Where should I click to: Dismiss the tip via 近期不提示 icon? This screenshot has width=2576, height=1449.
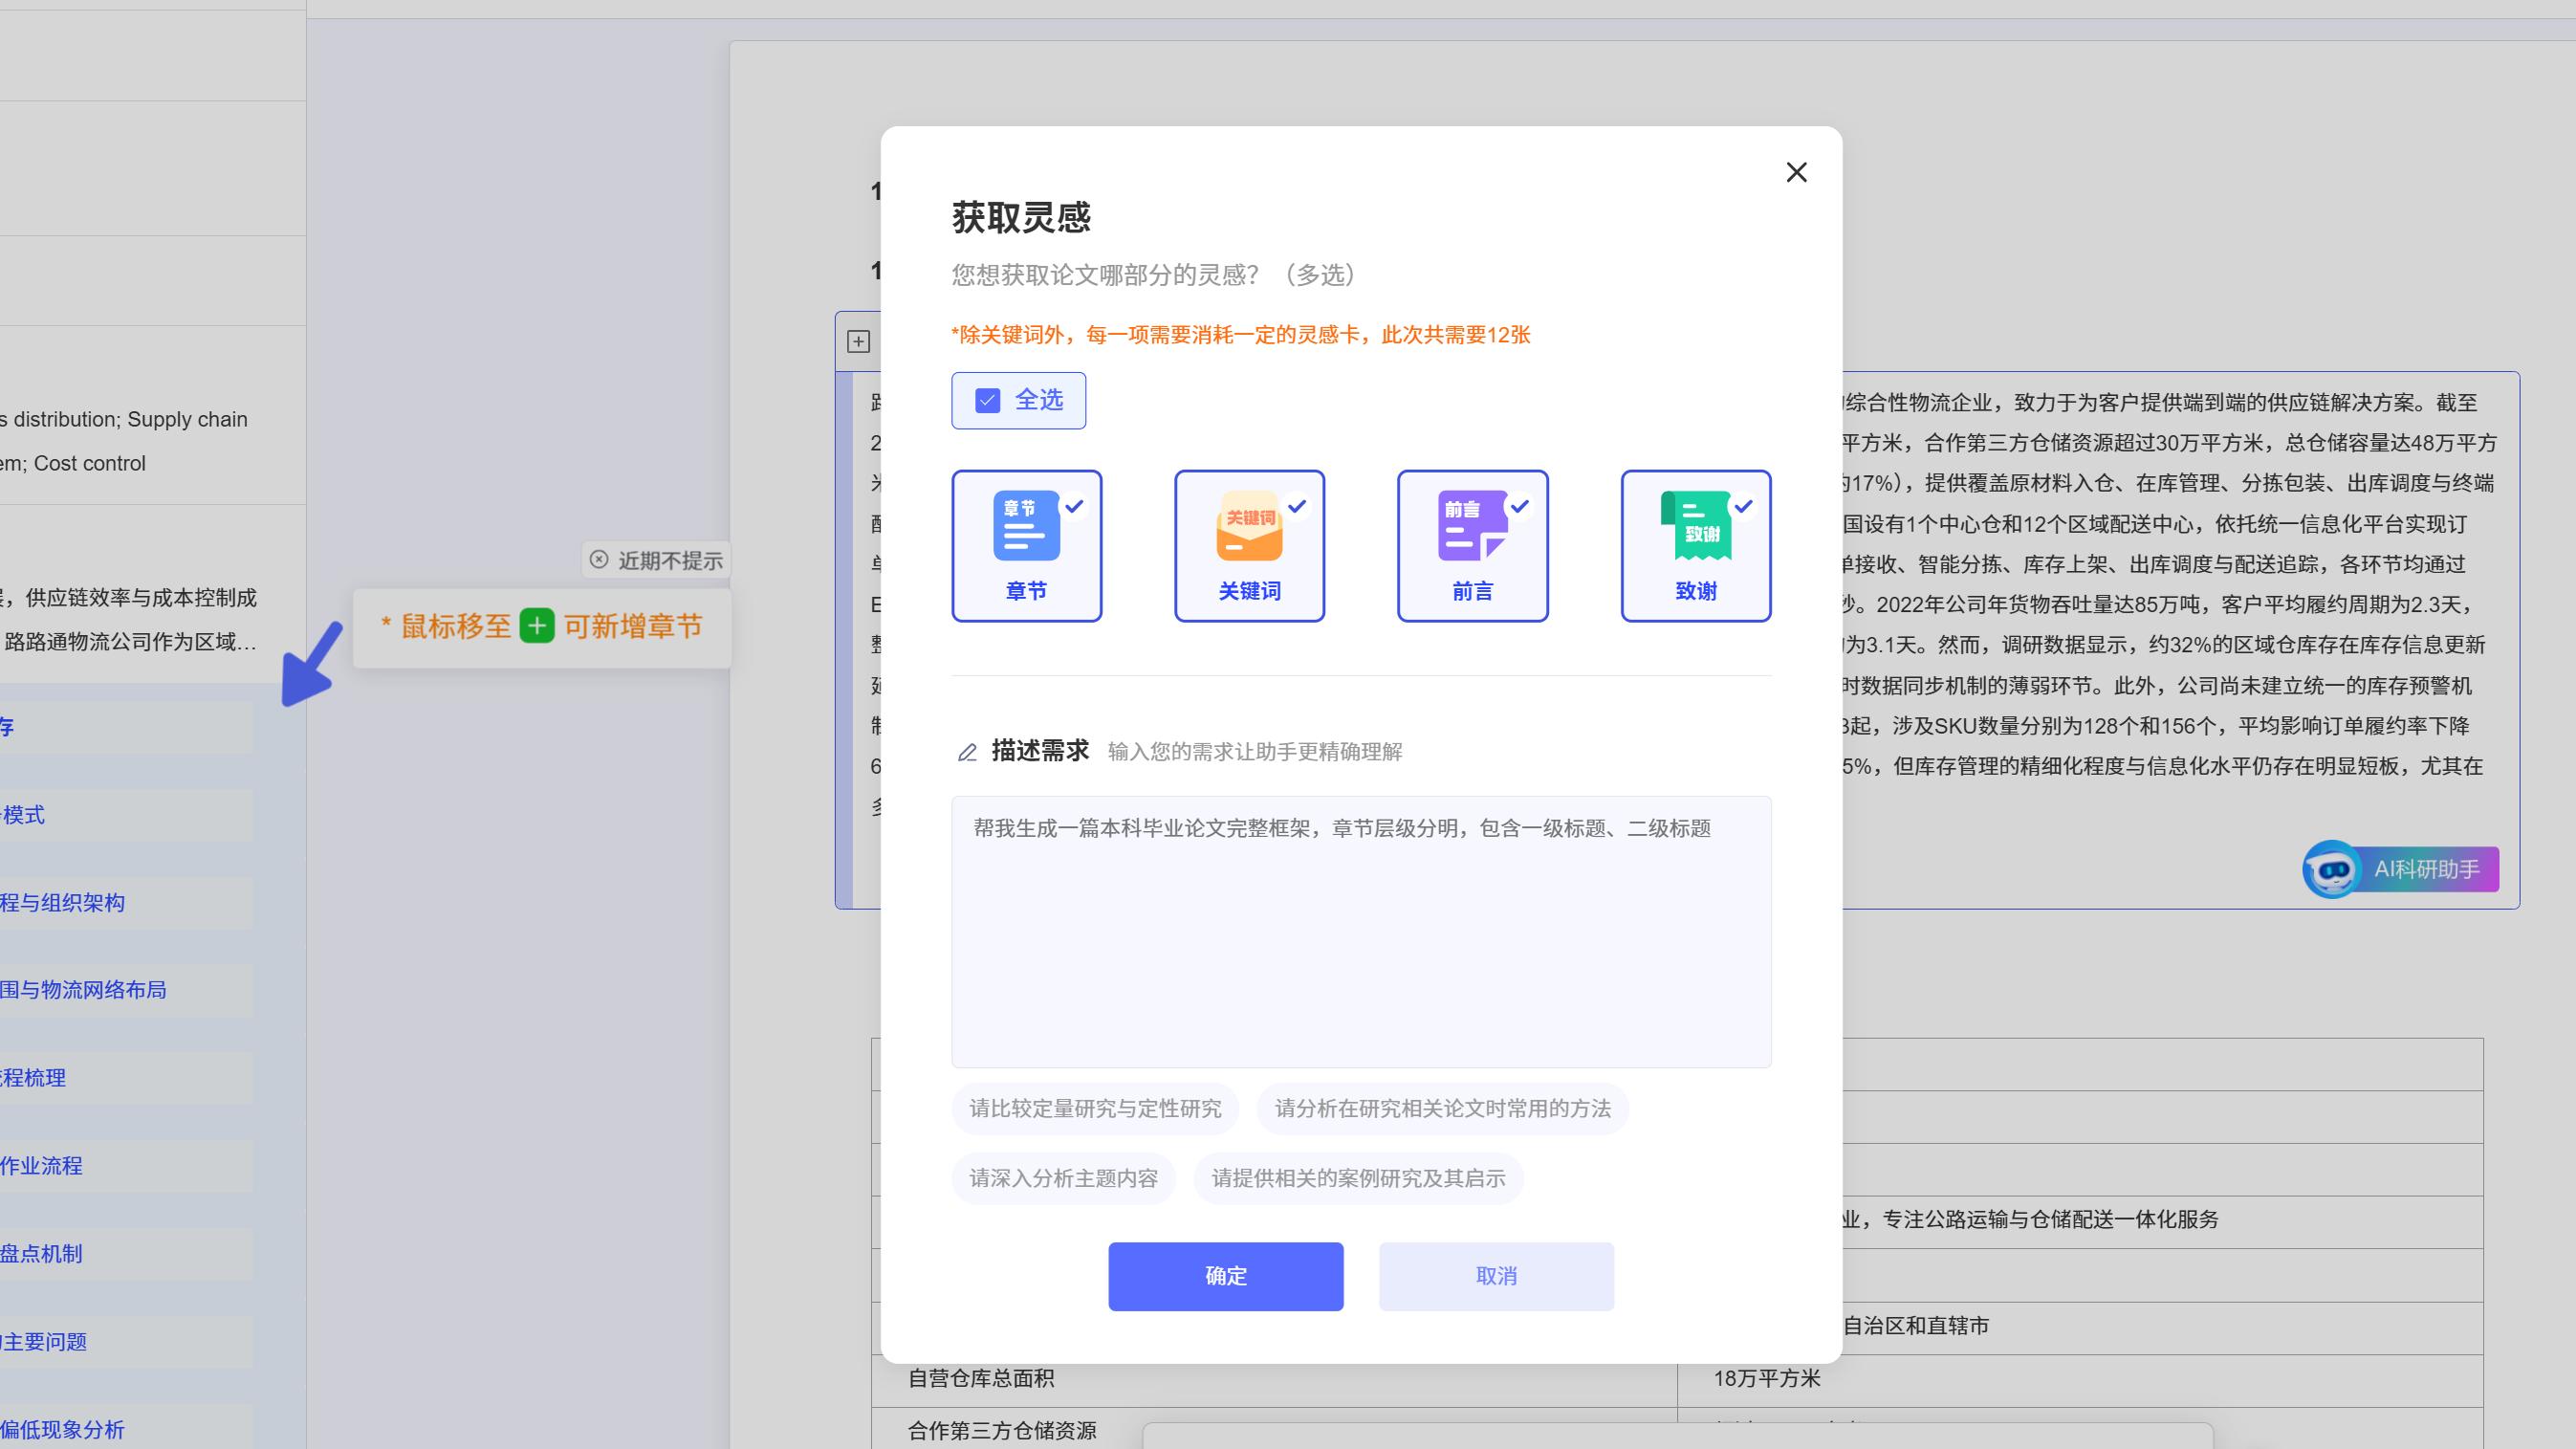tap(599, 560)
